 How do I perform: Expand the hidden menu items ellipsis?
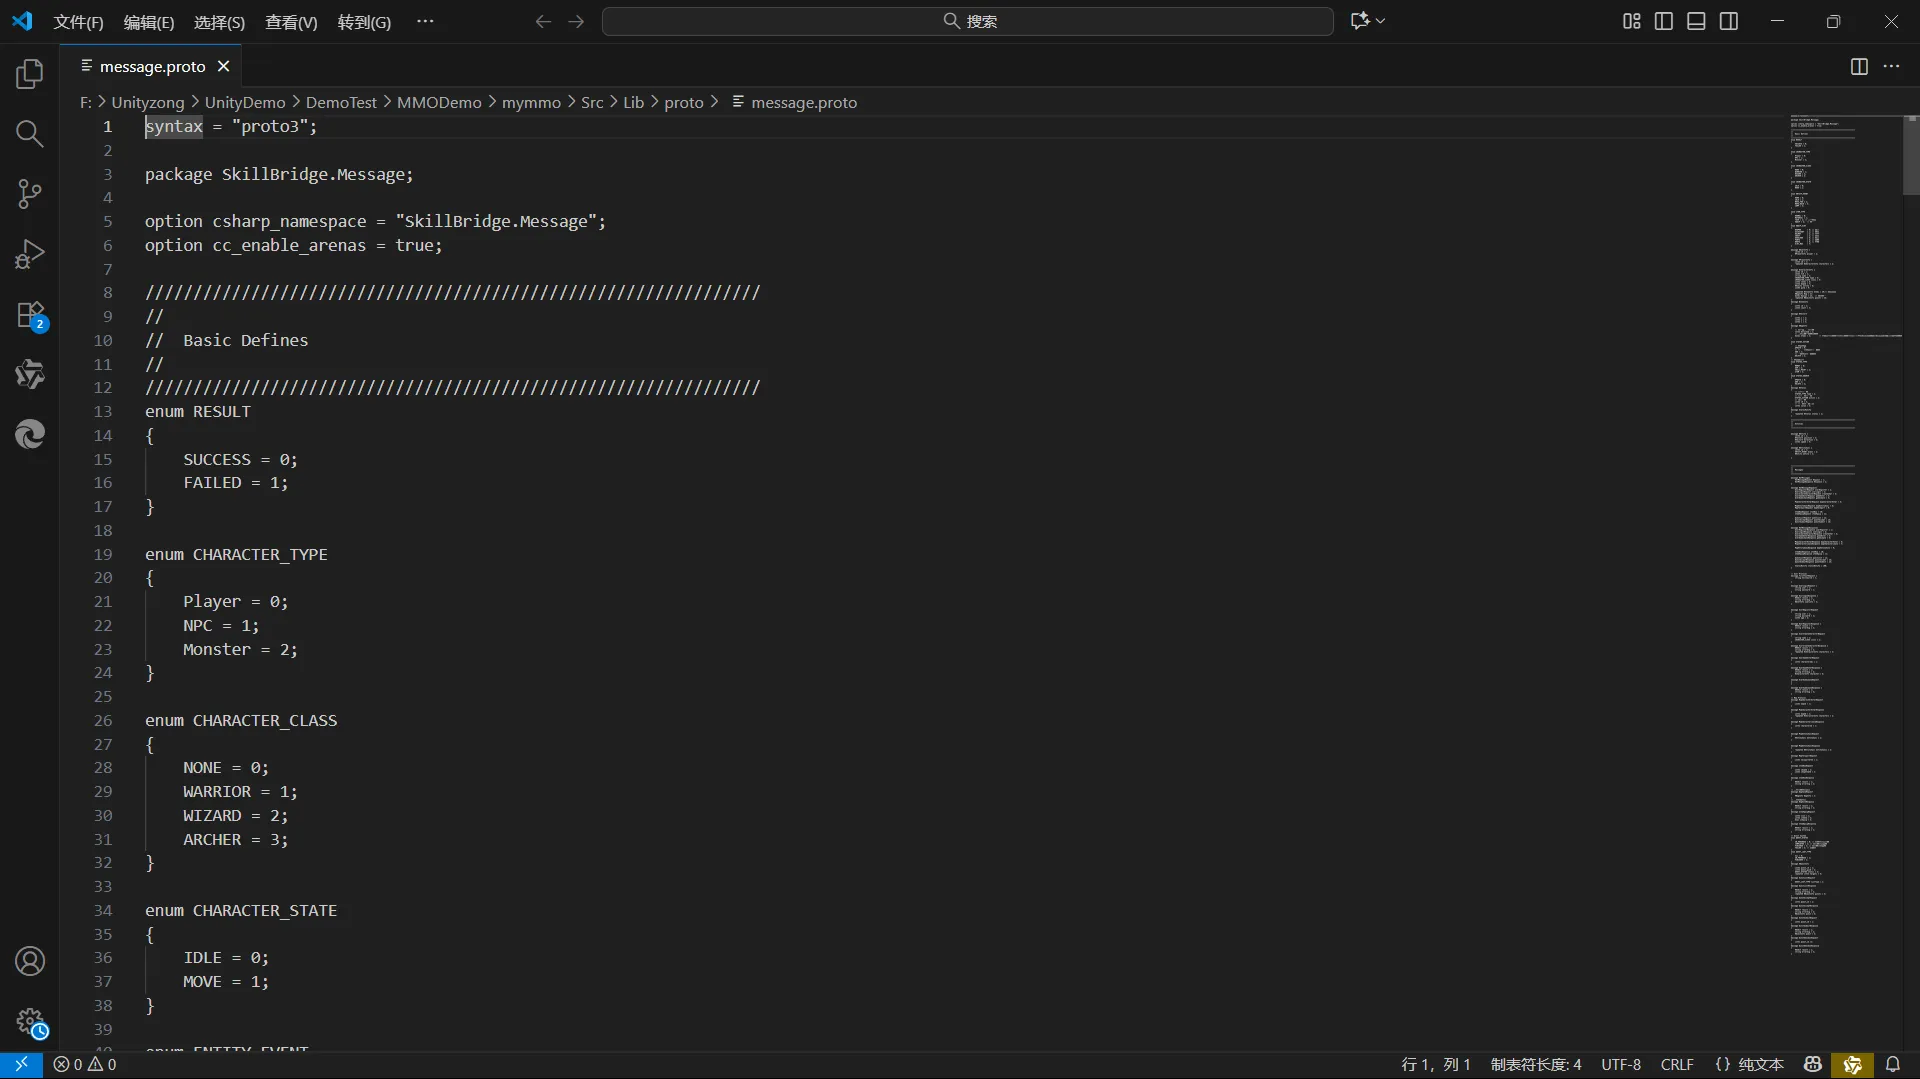coord(425,21)
